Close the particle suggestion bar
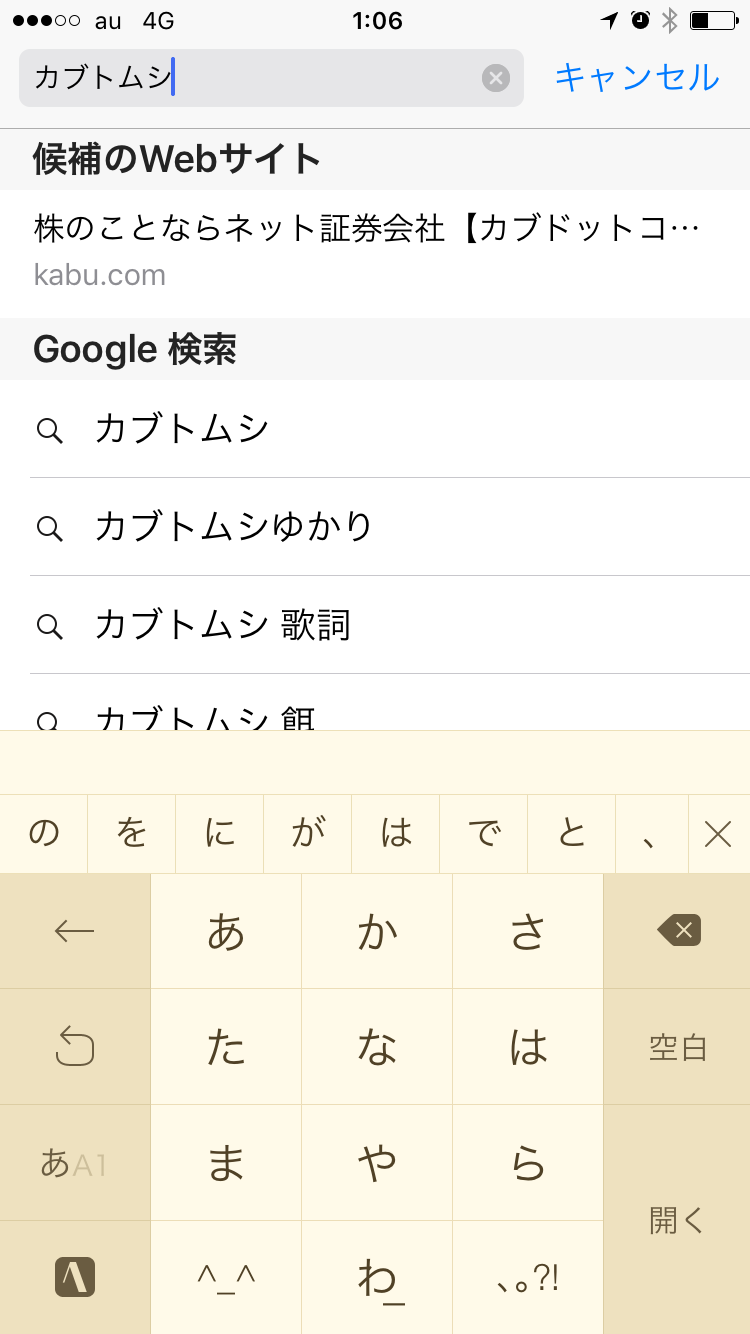 [718, 833]
